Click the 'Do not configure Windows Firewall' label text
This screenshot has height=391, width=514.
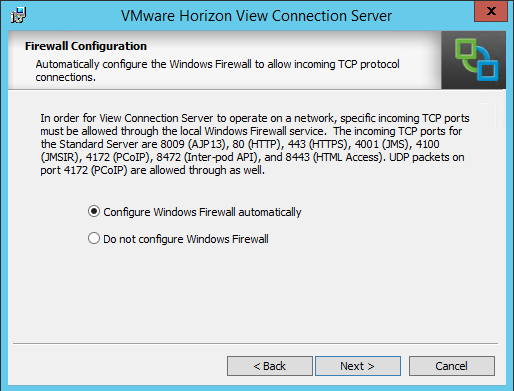click(186, 239)
